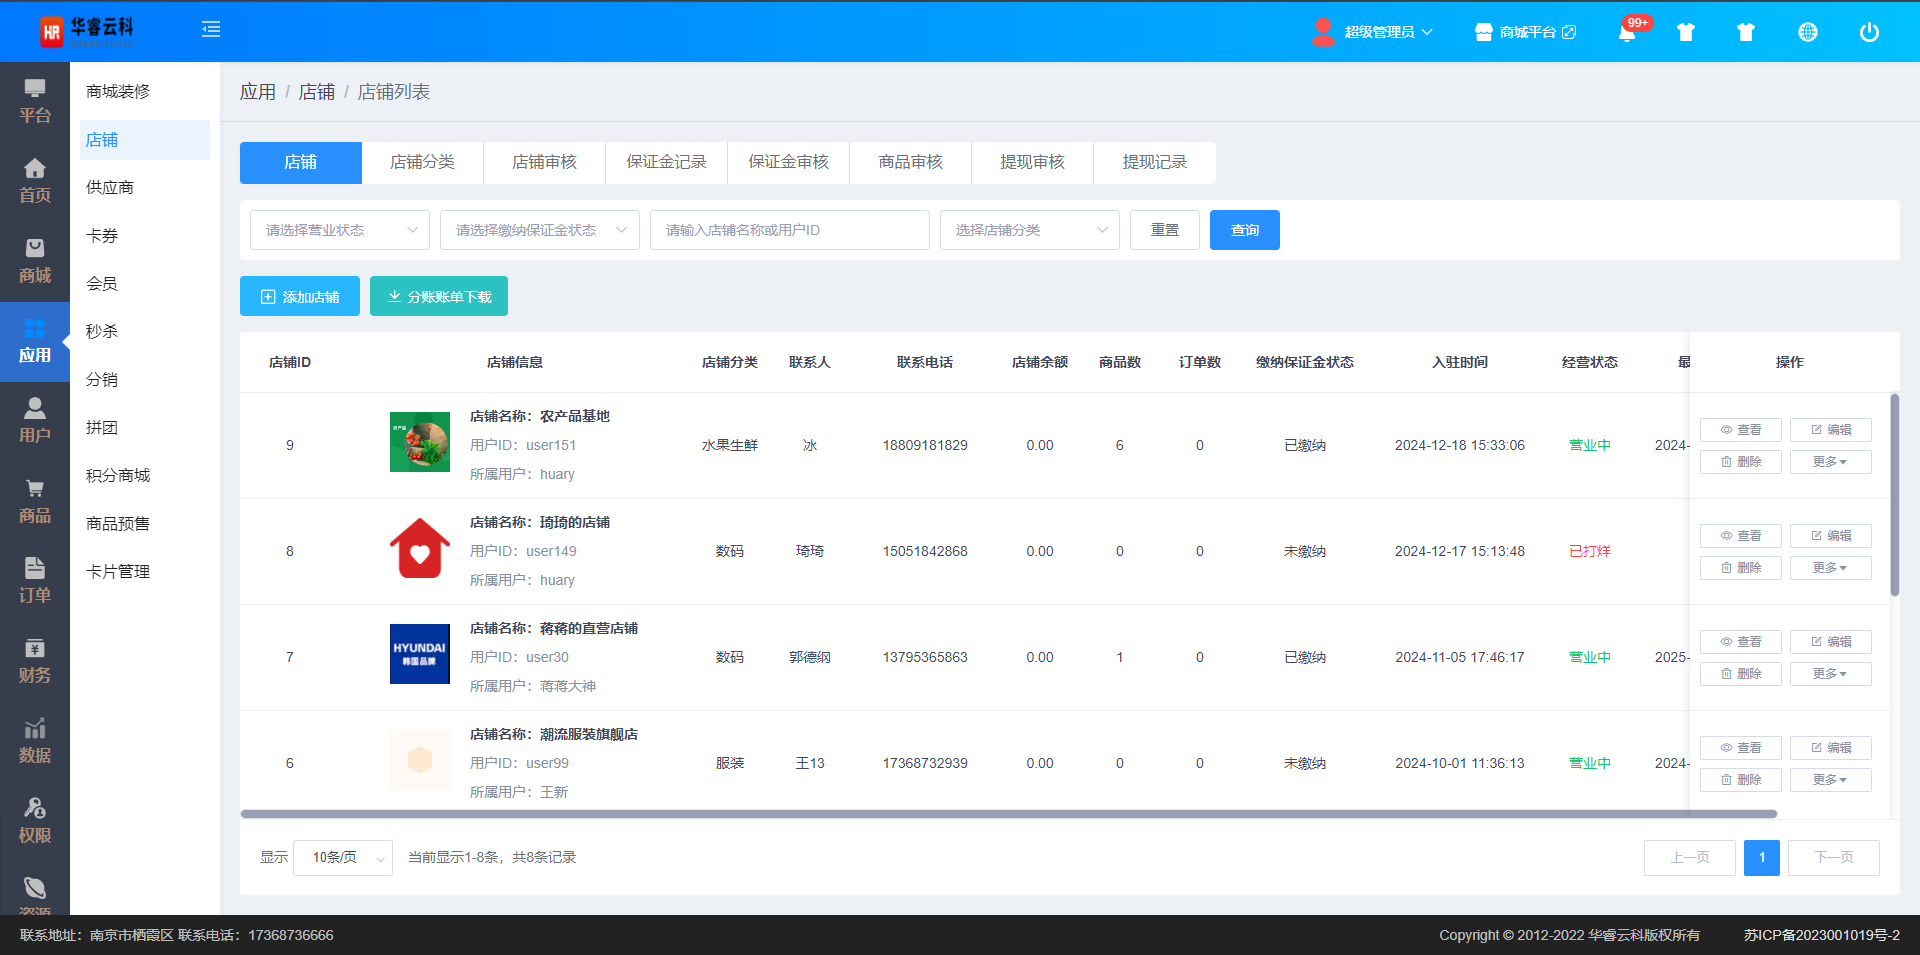Expand the 超级管理员 user dropdown
1920x955 pixels.
pos(1387,32)
